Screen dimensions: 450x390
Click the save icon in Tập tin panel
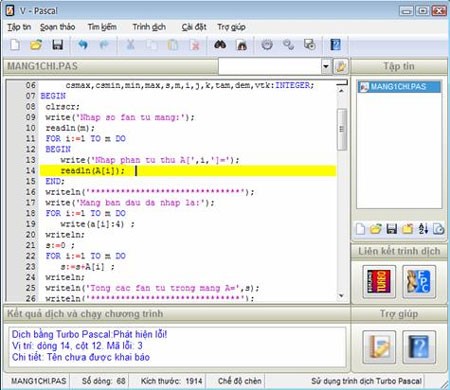tap(392, 229)
